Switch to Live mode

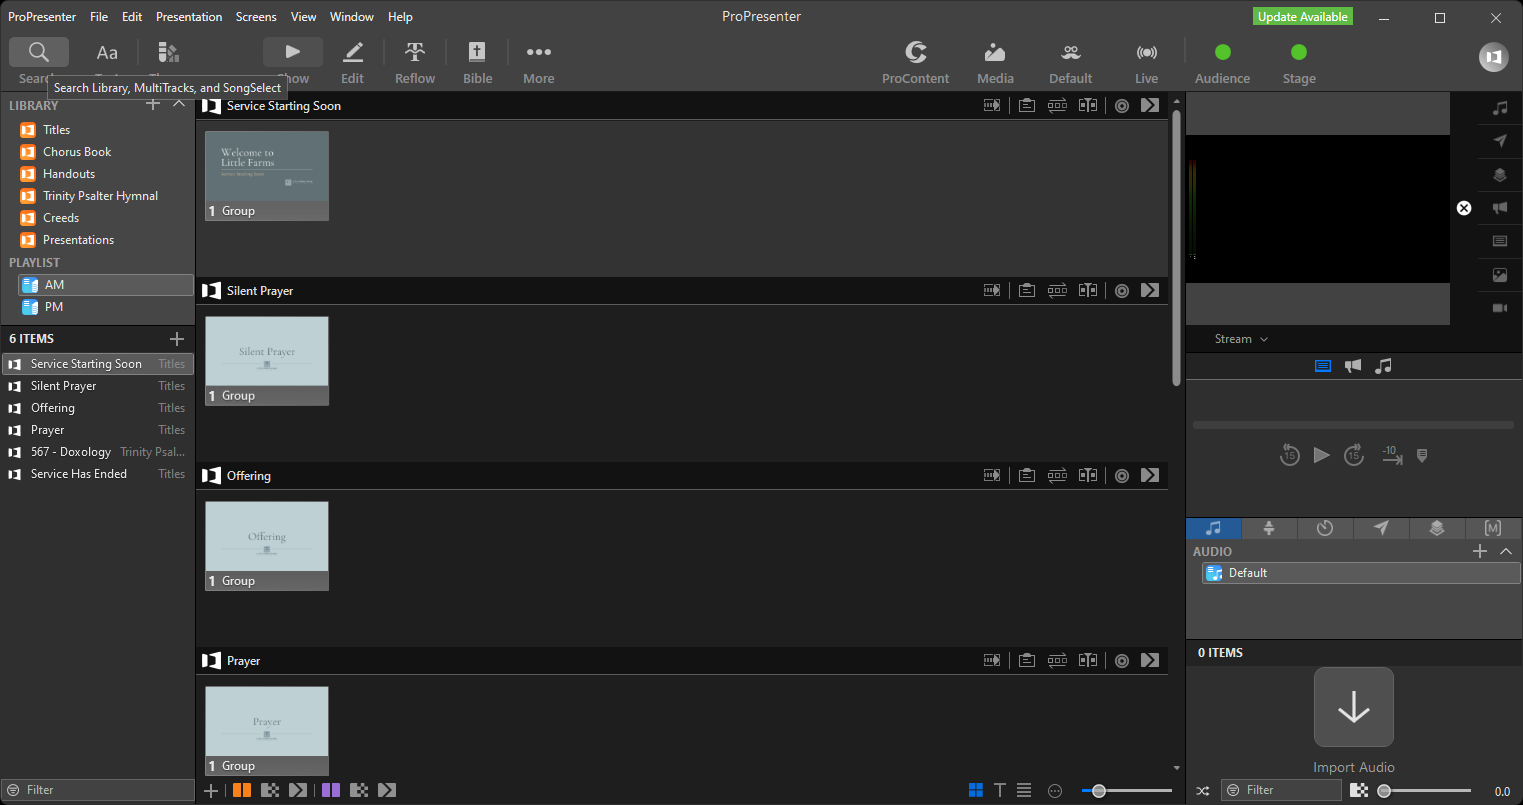pos(1146,60)
